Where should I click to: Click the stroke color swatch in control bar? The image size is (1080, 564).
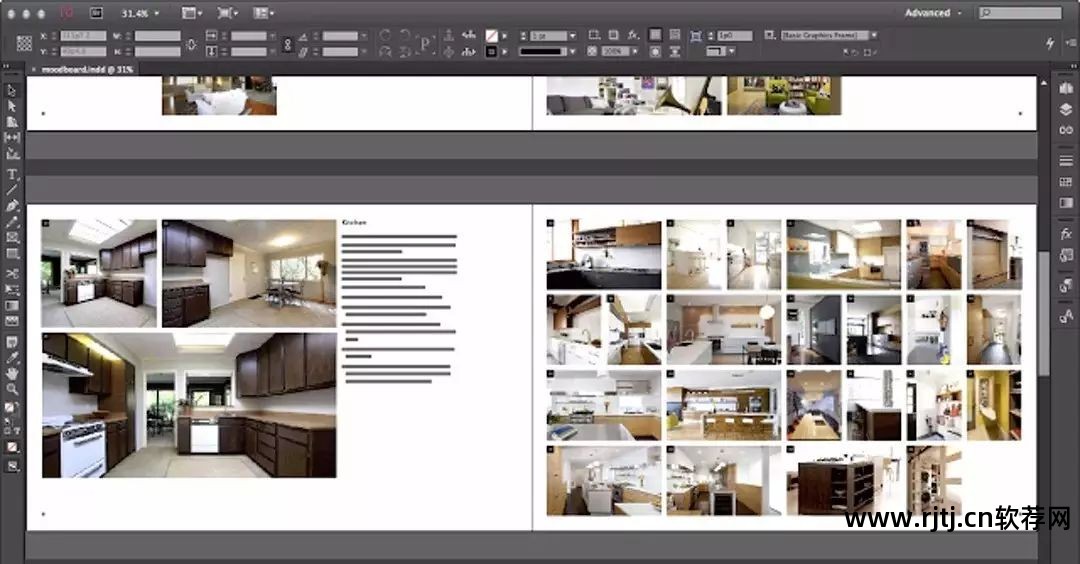pyautogui.click(x=492, y=51)
